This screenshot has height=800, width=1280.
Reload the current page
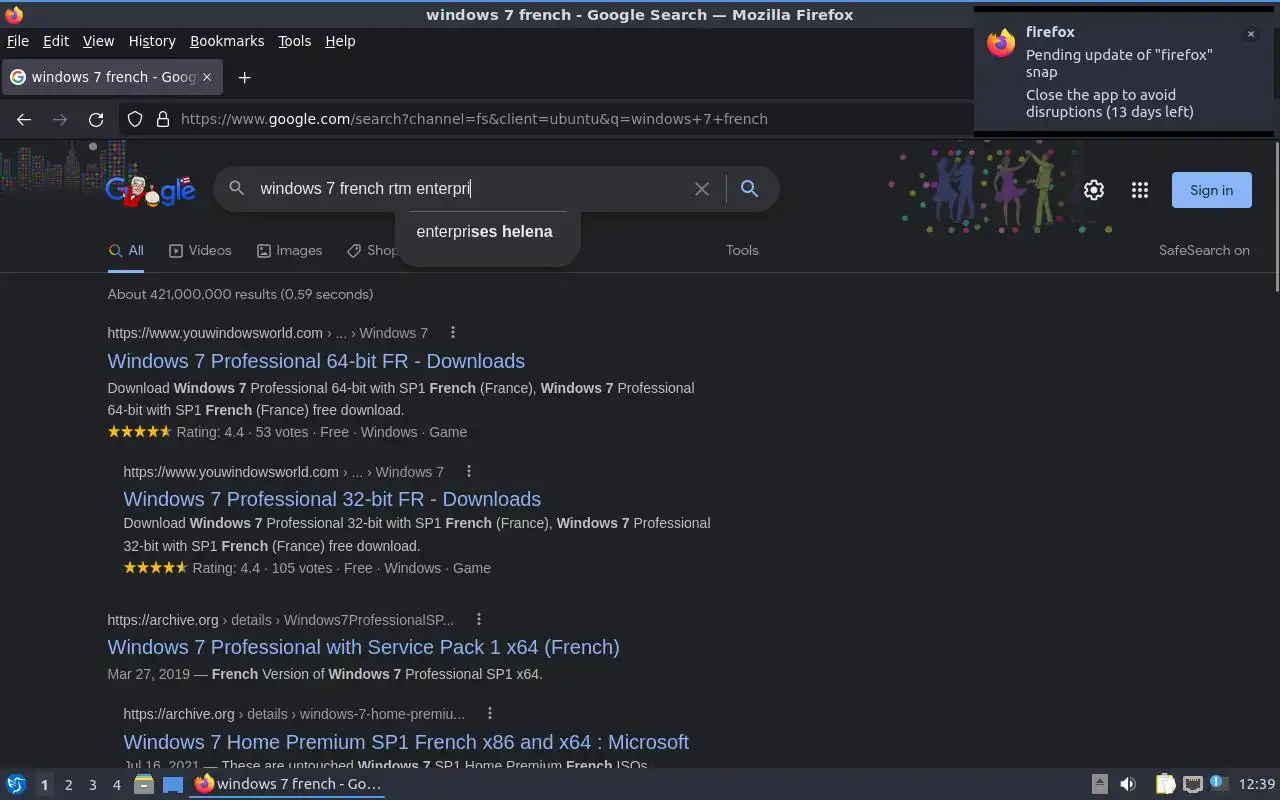96,119
